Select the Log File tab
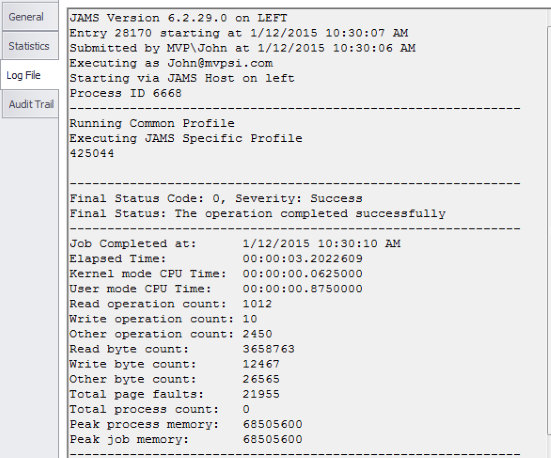The width and height of the screenshot is (551, 458). coord(30,75)
